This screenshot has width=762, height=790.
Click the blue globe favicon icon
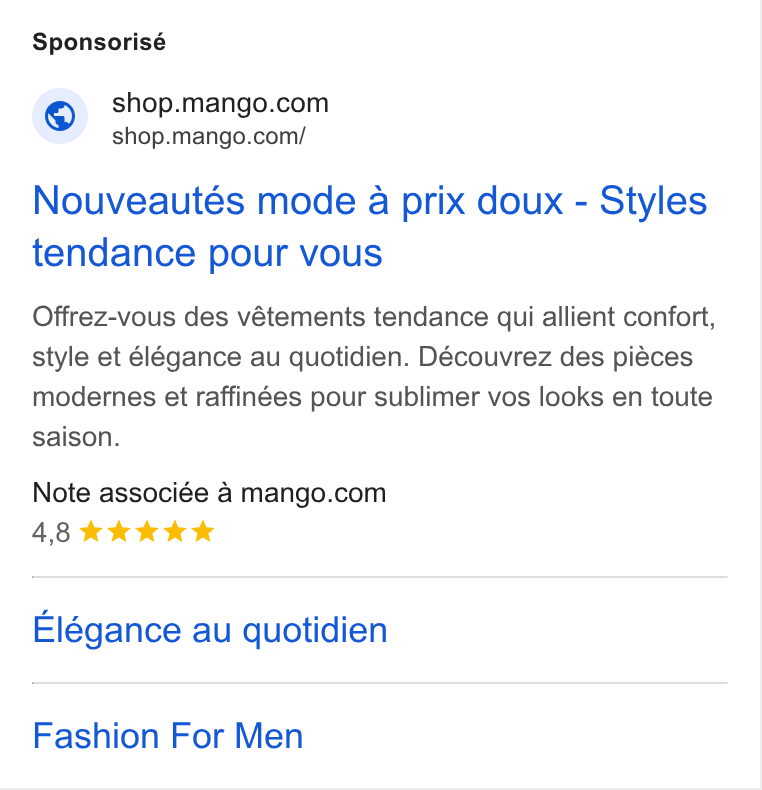(x=60, y=116)
